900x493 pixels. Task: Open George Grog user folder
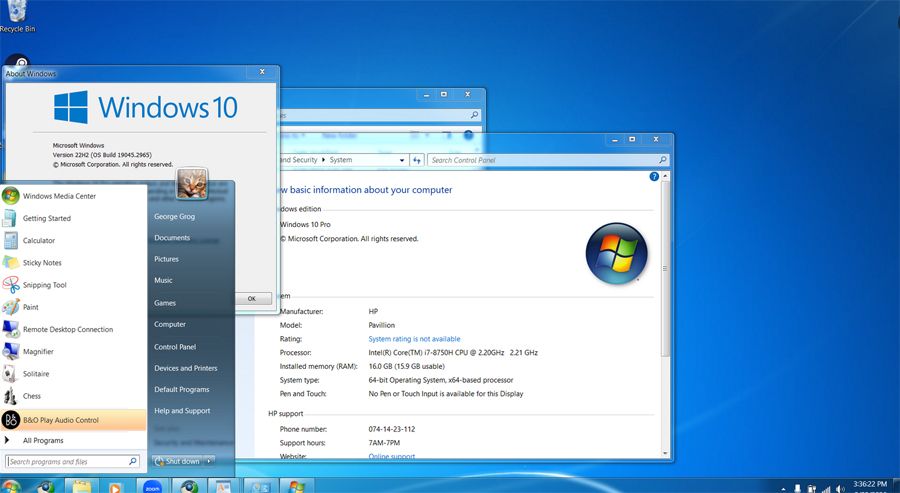point(174,216)
